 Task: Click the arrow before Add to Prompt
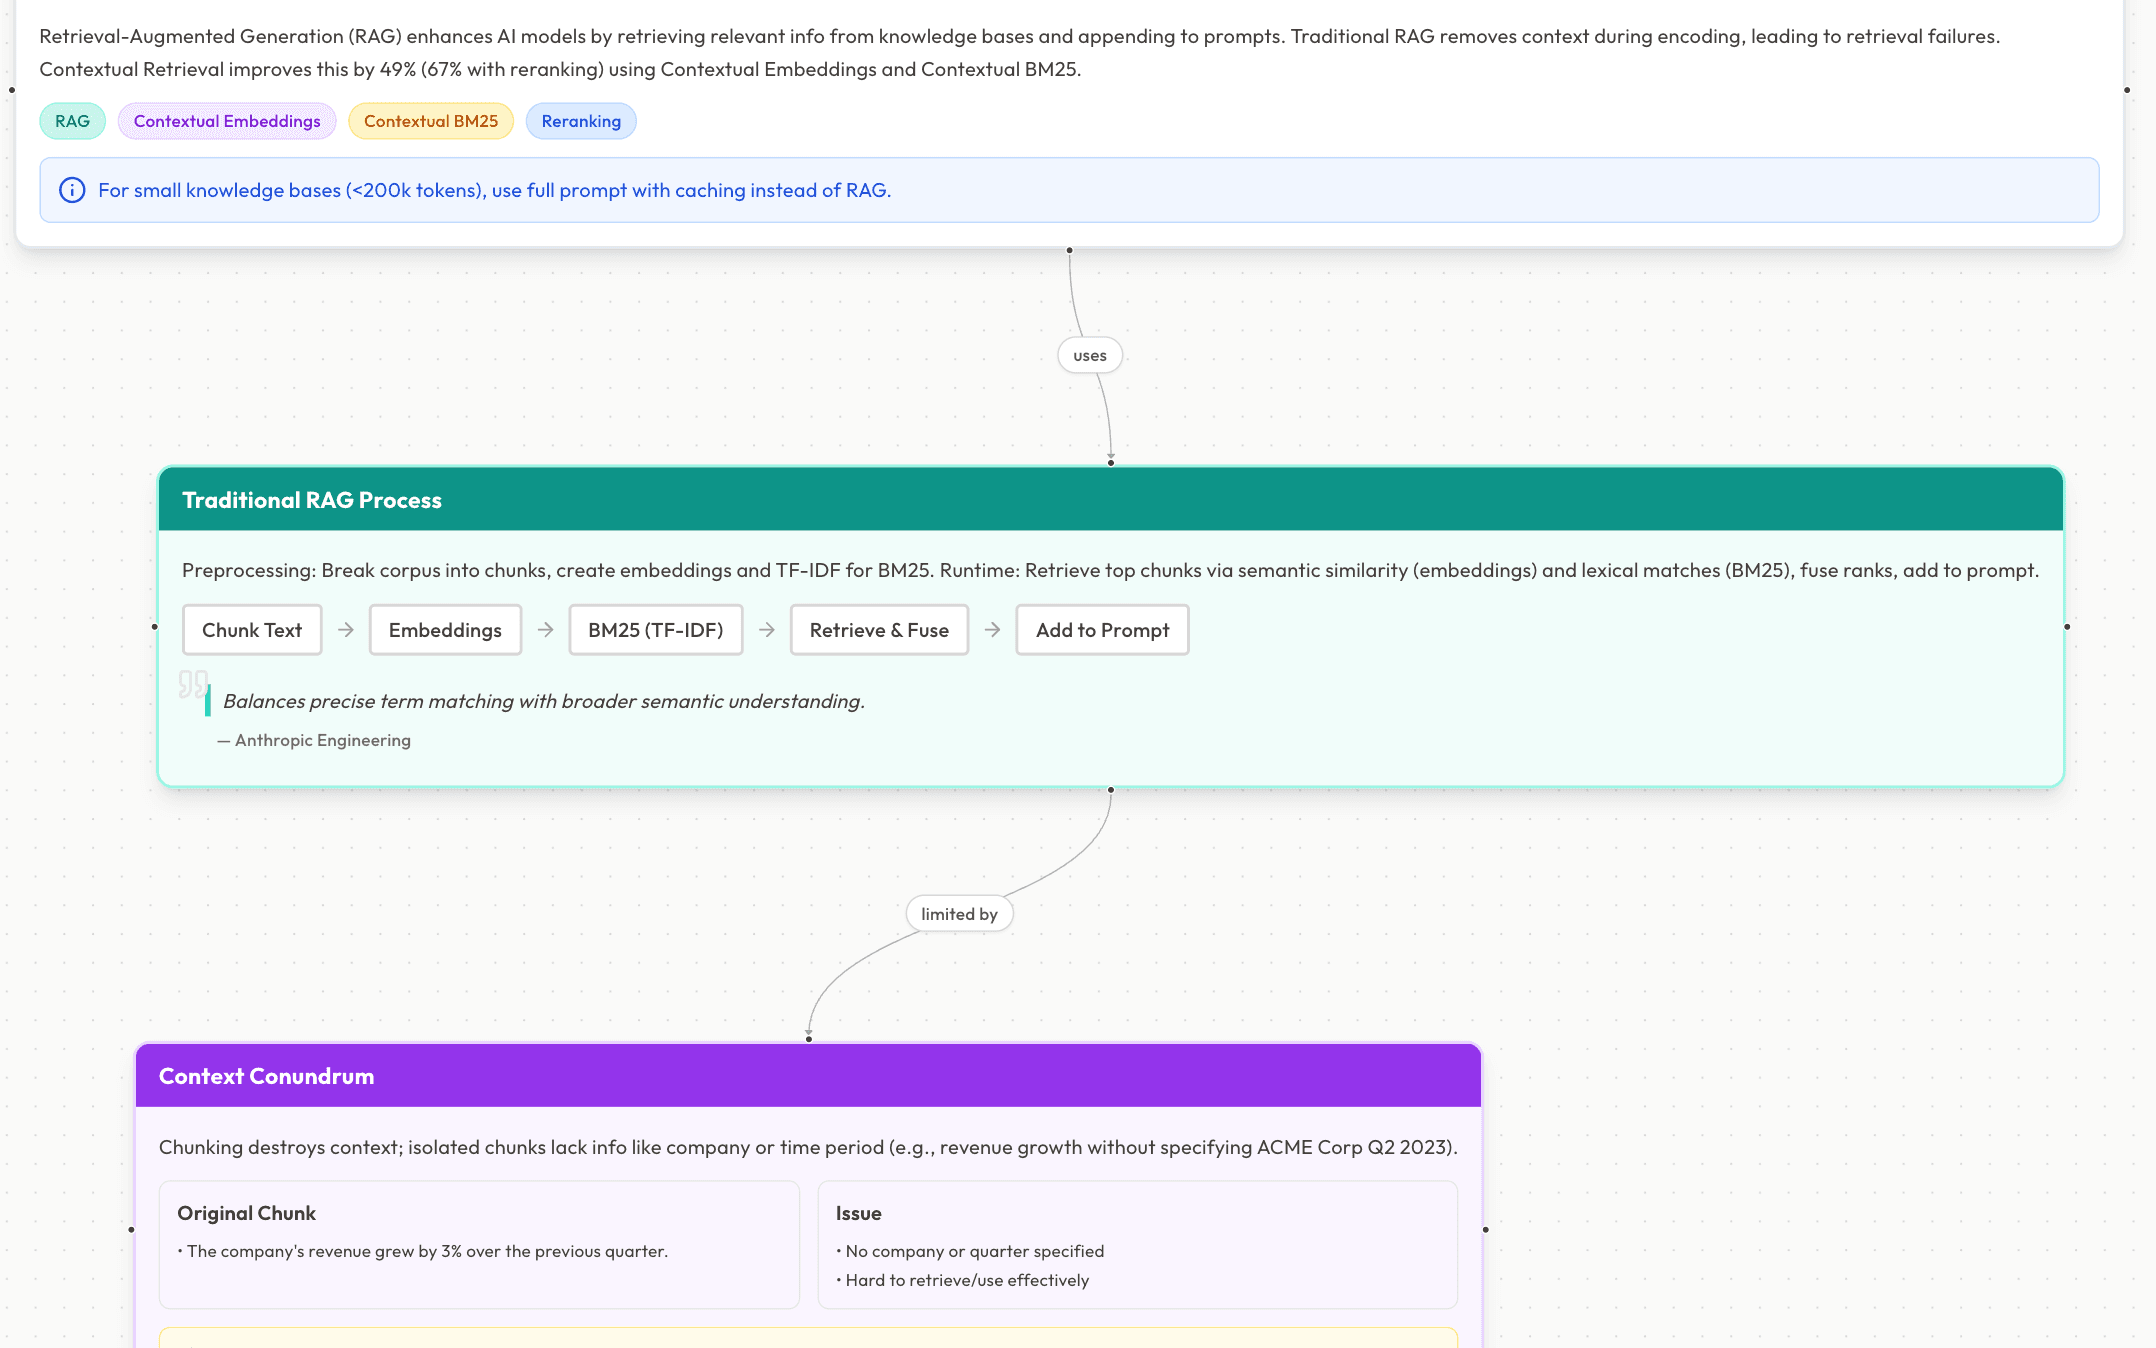click(x=992, y=630)
